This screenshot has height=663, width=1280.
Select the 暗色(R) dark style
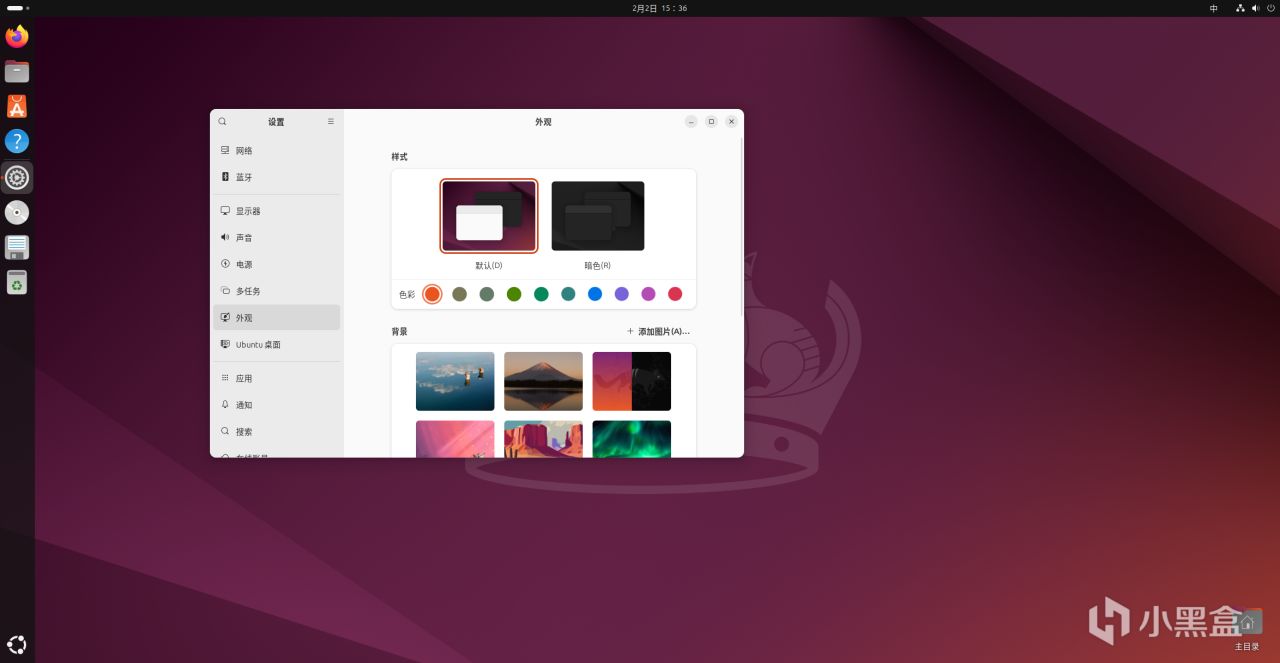click(x=598, y=216)
